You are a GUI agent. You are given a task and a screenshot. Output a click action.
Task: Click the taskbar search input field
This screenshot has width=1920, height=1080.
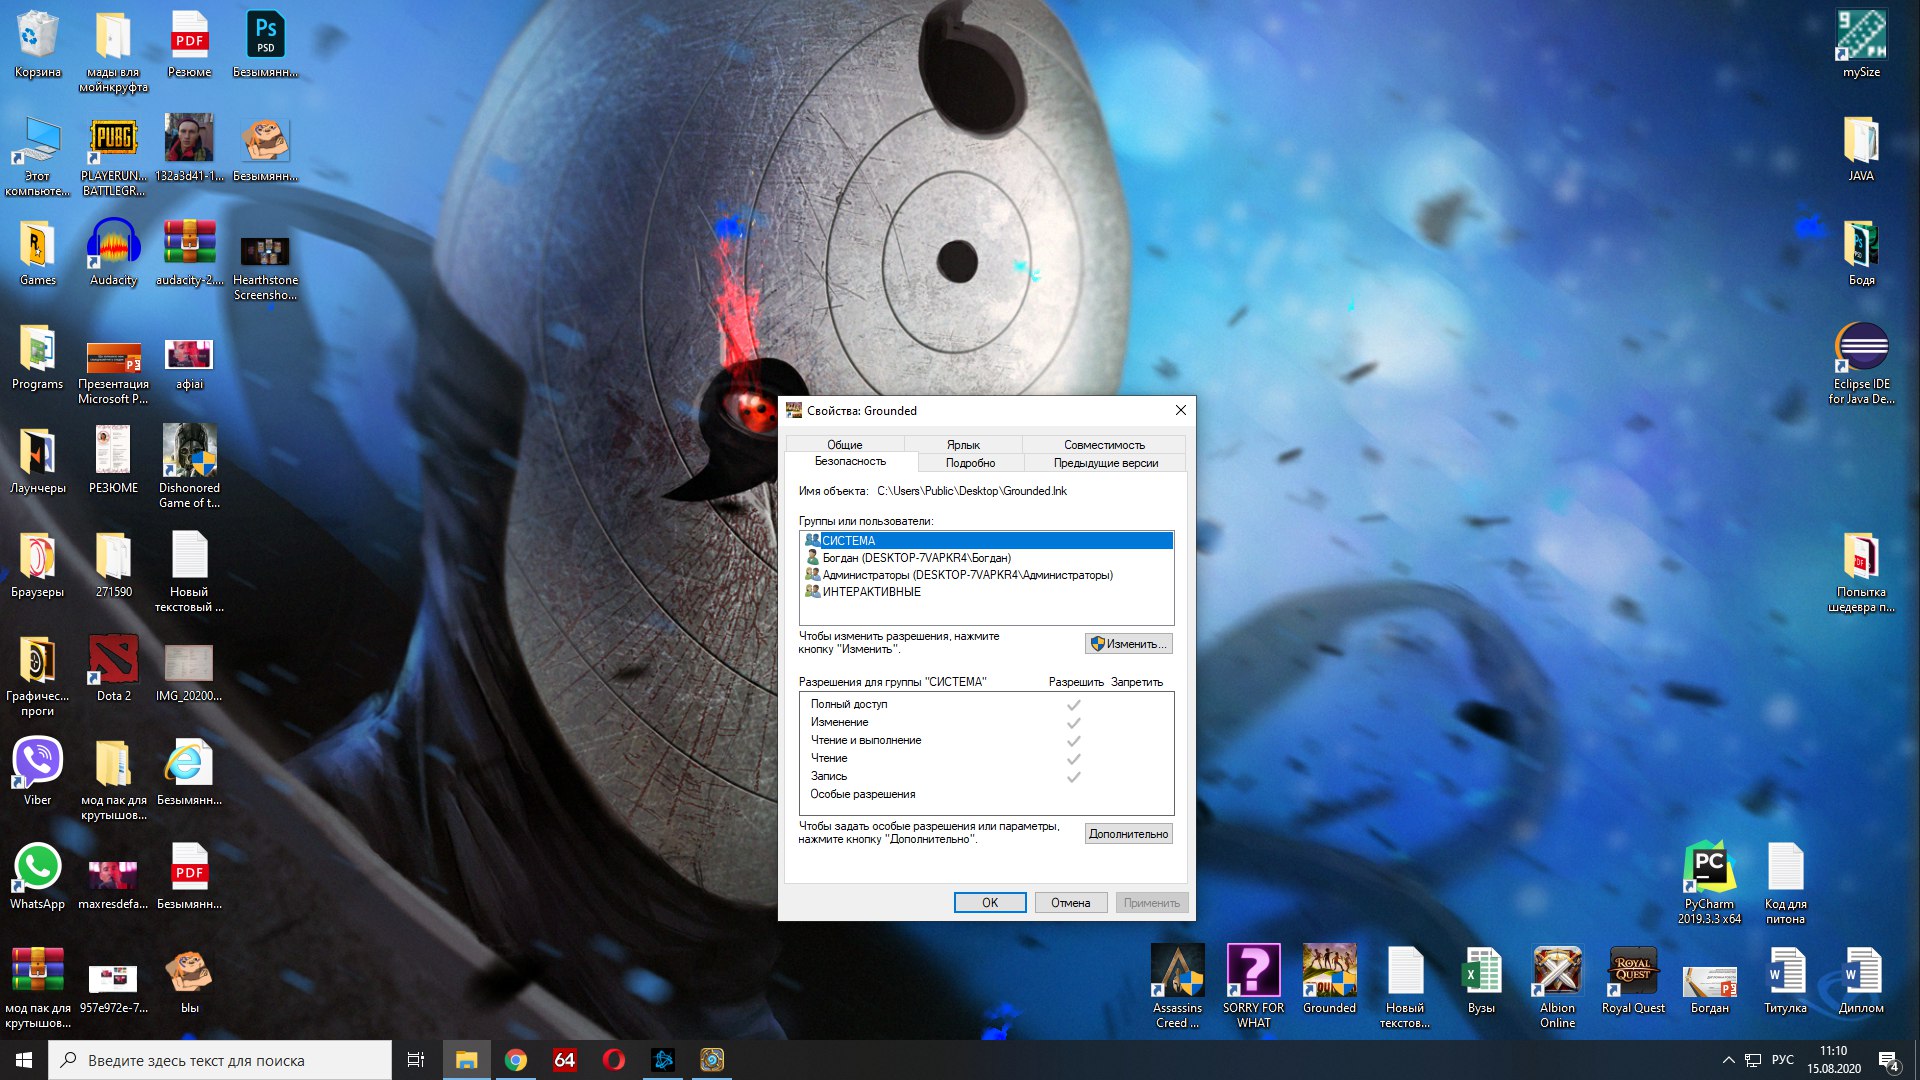(220, 1060)
